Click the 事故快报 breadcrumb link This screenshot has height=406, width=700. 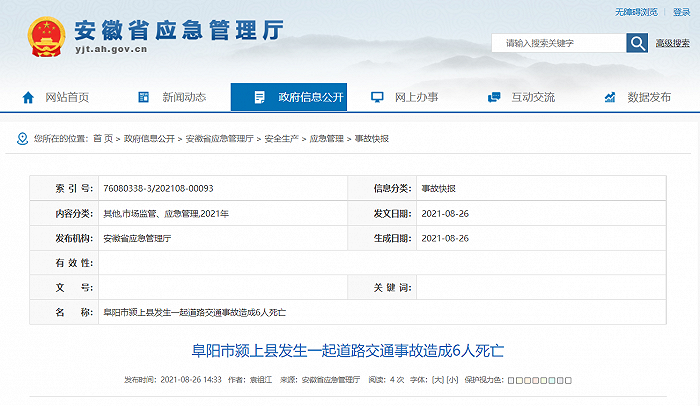(372, 139)
